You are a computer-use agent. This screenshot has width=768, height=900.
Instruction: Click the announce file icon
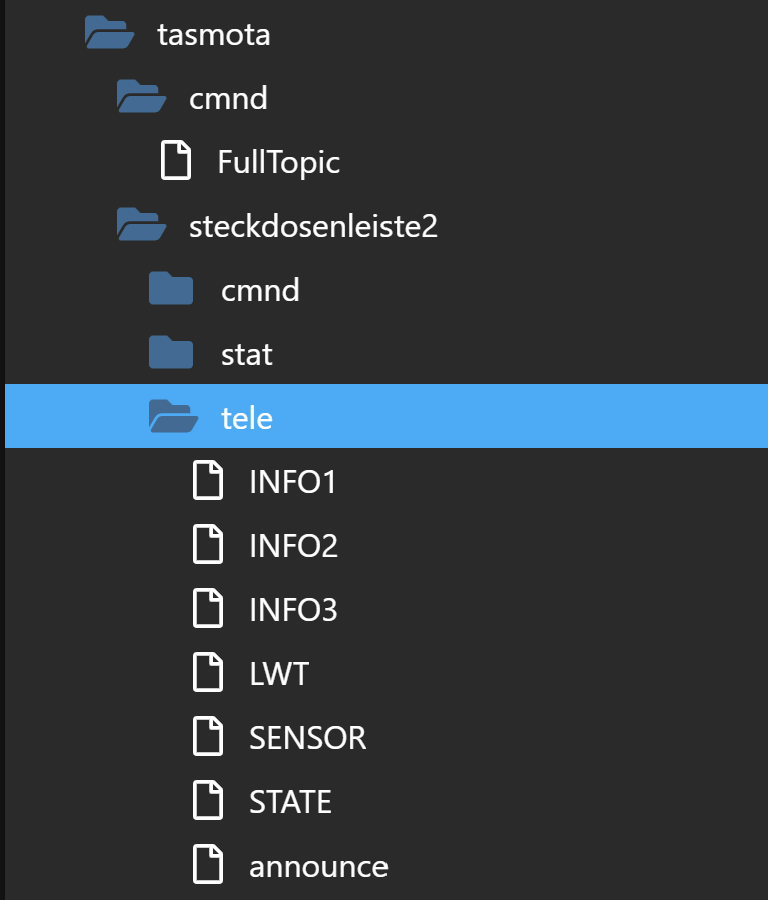click(x=207, y=865)
